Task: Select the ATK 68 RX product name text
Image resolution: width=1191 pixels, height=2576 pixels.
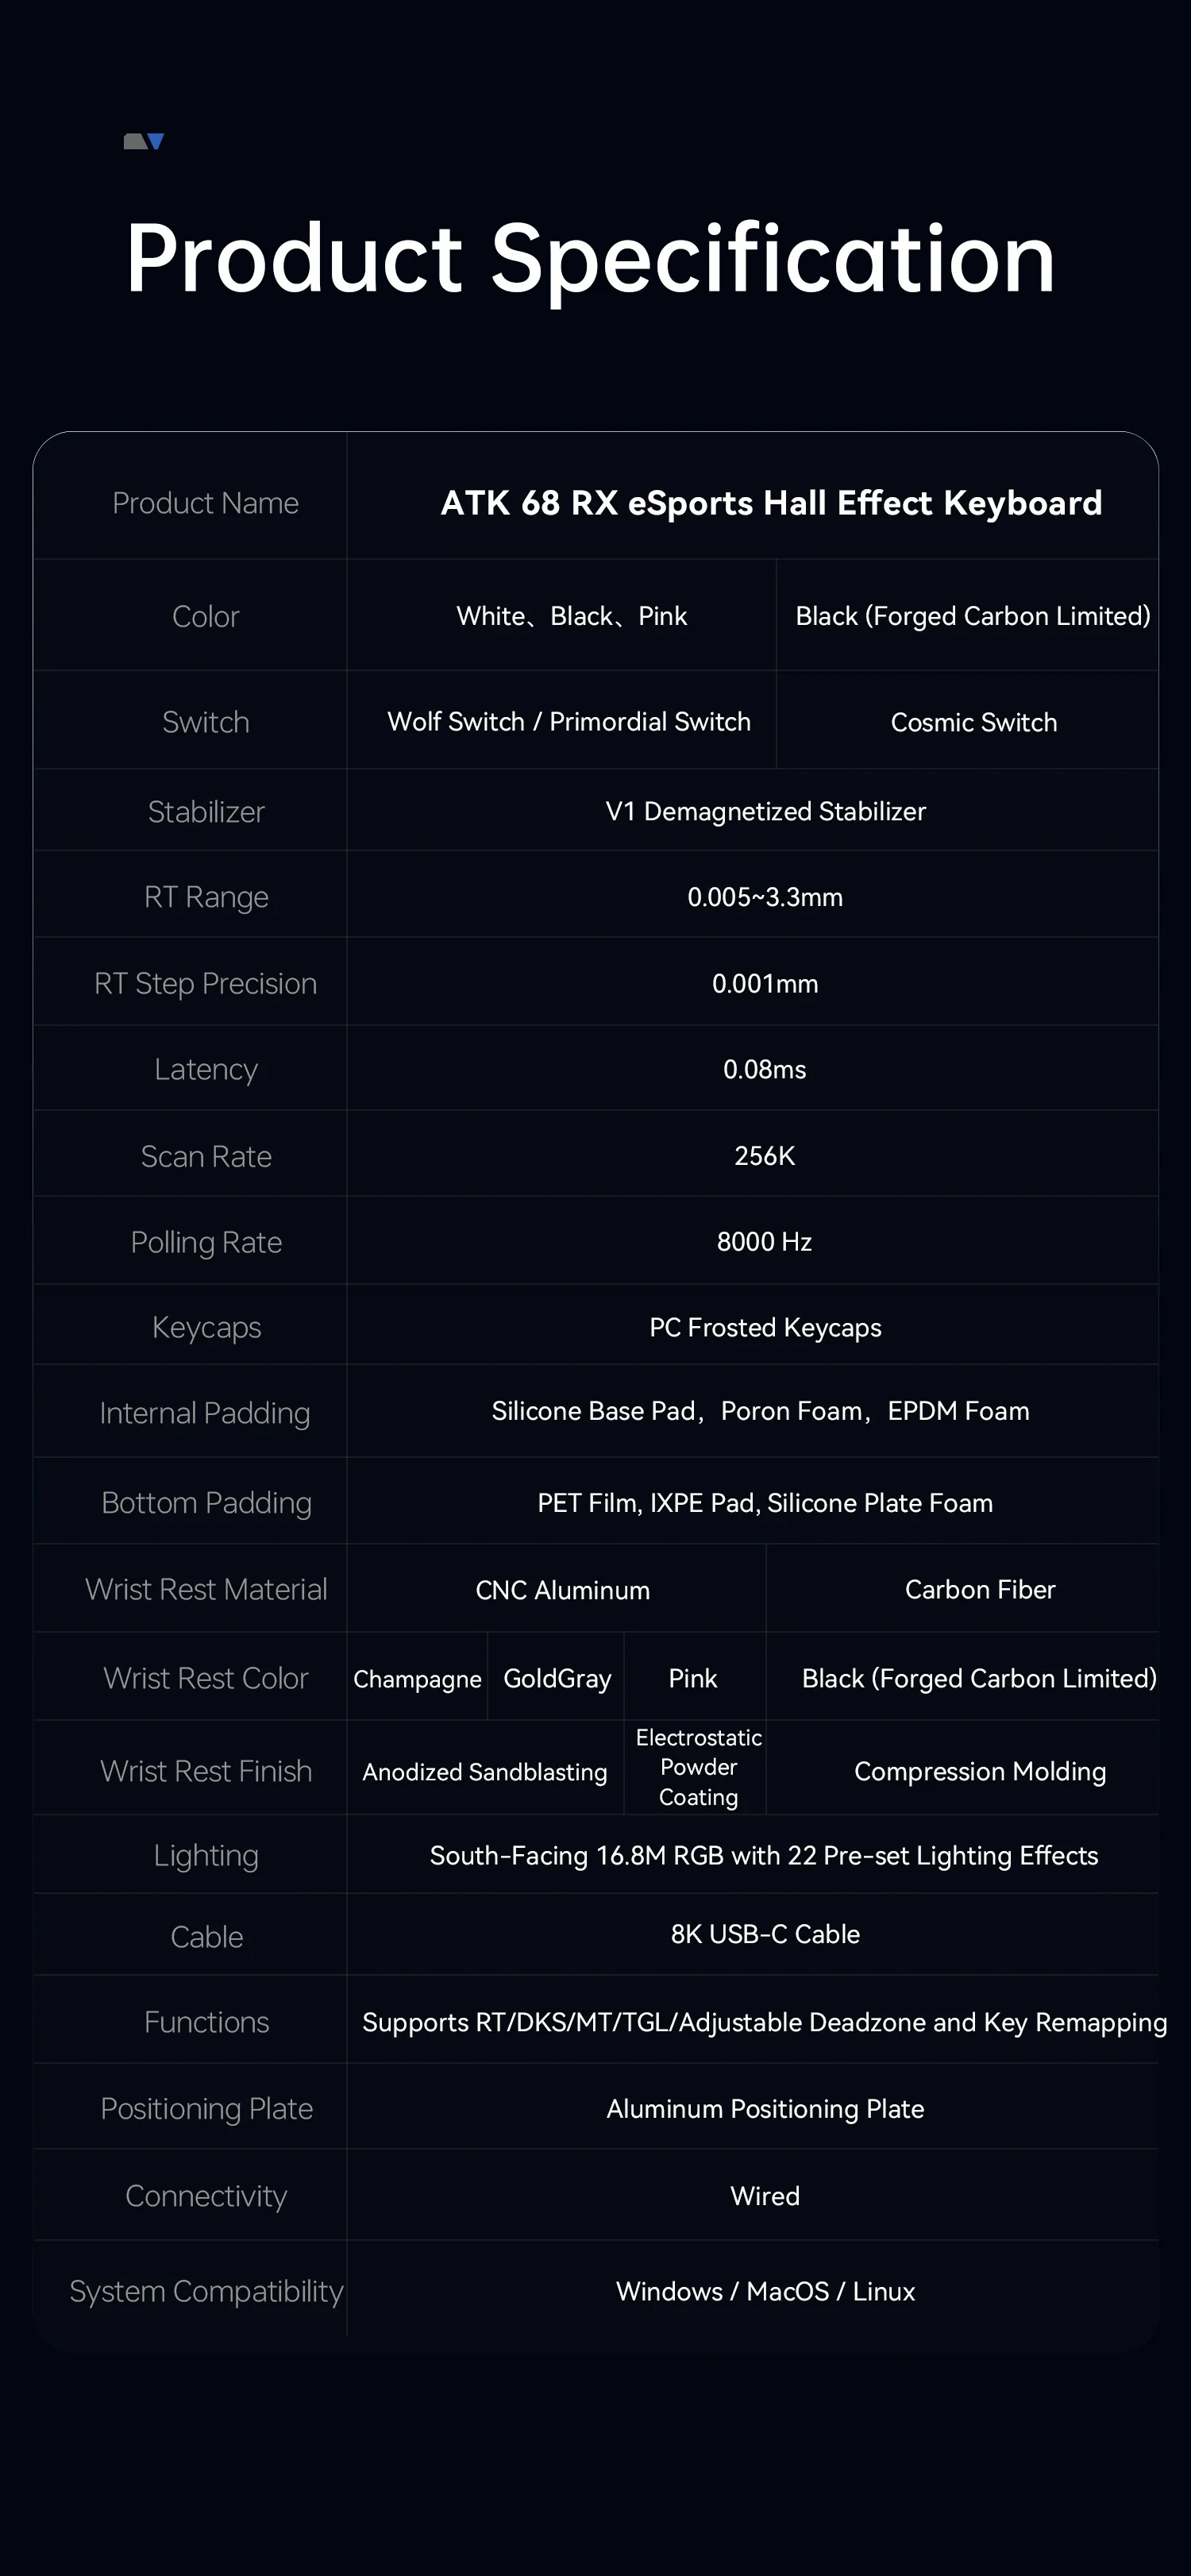Action: [x=771, y=502]
